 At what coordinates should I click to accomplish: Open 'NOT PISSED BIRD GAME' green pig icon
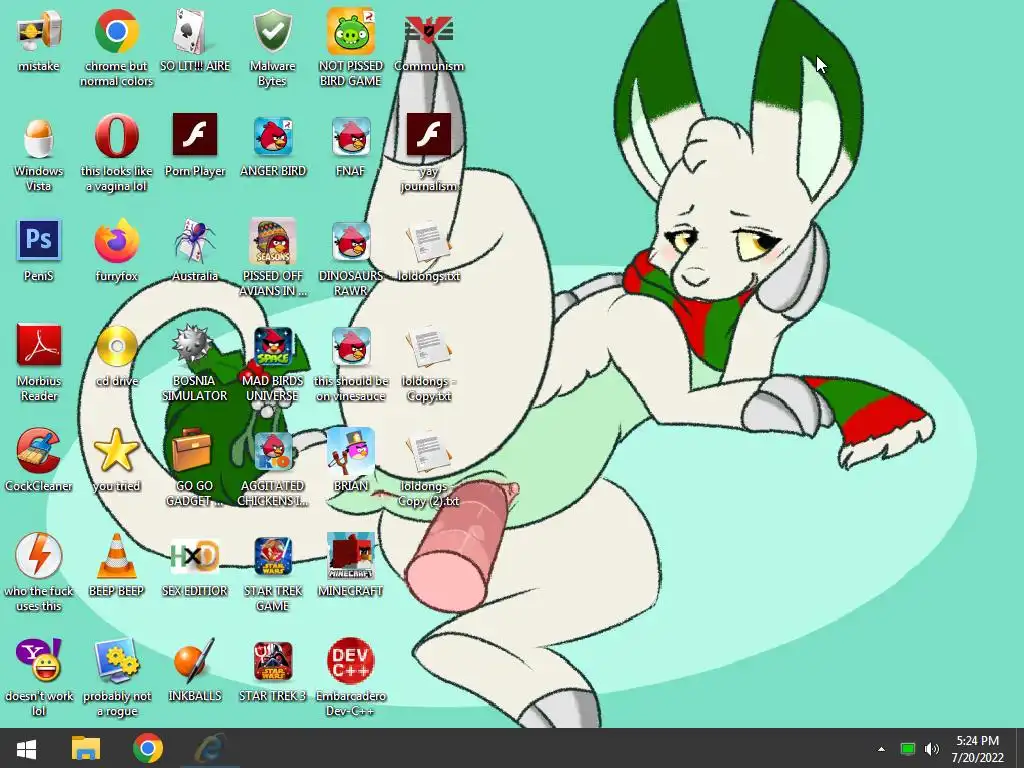[351, 31]
